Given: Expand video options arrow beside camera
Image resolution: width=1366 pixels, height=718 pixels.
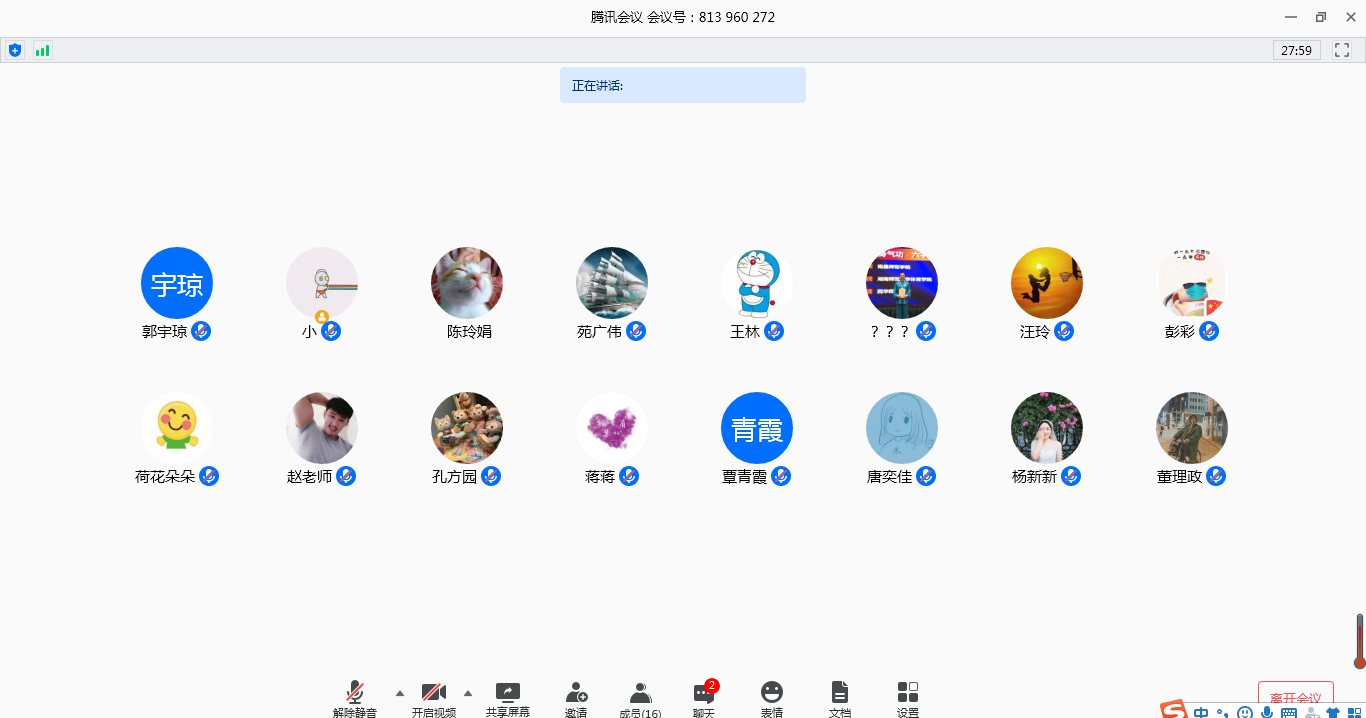Looking at the screenshot, I should tap(468, 693).
